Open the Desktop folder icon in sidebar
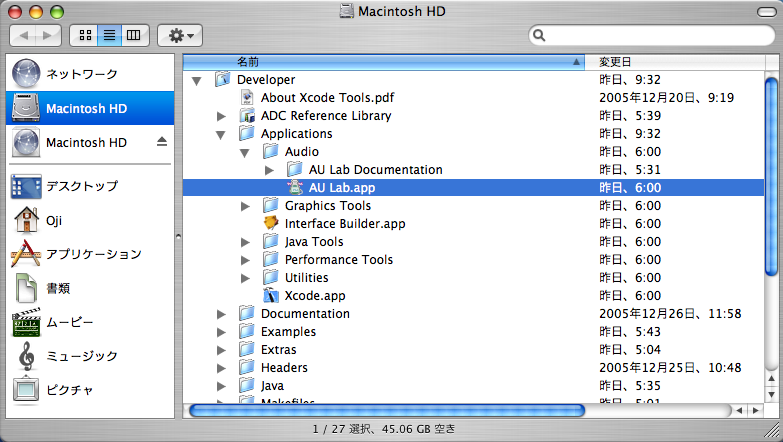This screenshot has width=783, height=442. (x=26, y=187)
